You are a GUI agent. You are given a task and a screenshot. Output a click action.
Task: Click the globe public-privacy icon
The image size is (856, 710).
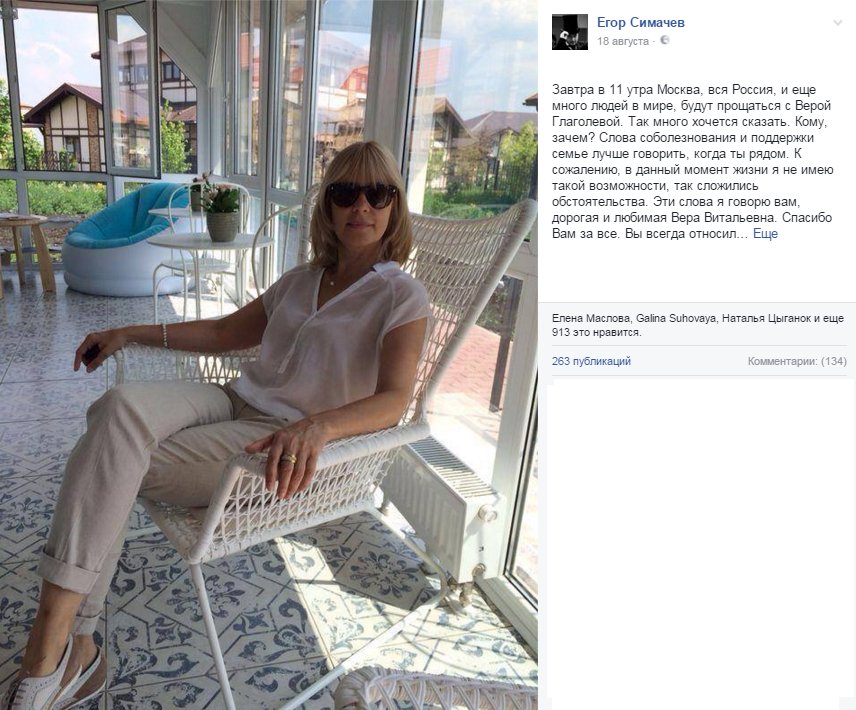664,40
